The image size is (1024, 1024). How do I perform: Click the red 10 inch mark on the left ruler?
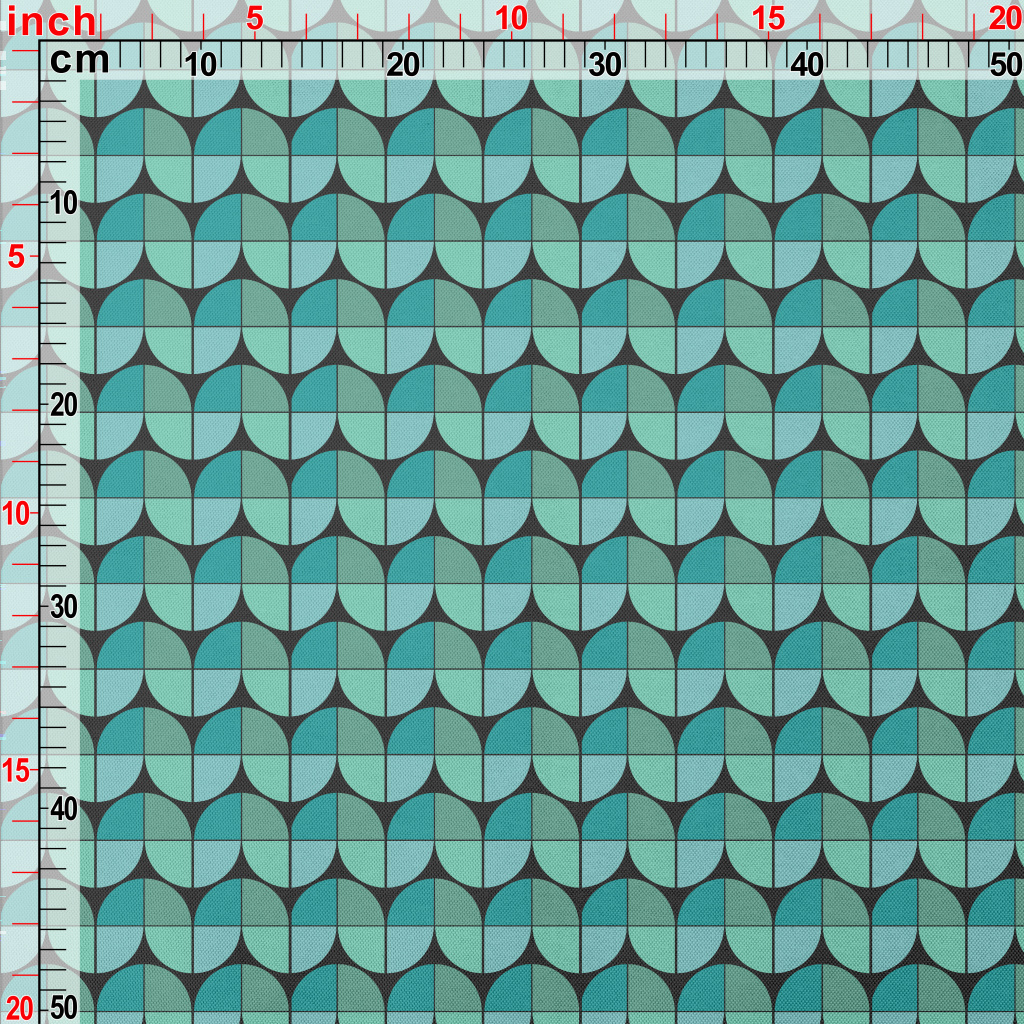tap(19, 514)
